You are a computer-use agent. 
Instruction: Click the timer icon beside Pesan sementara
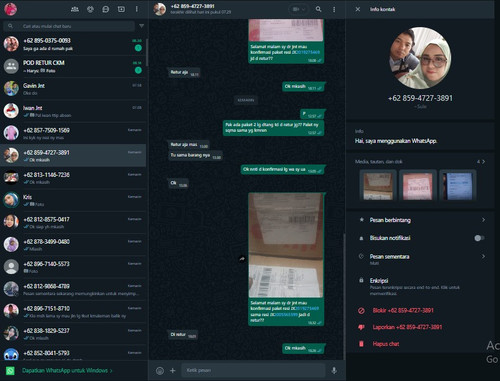[361, 256]
